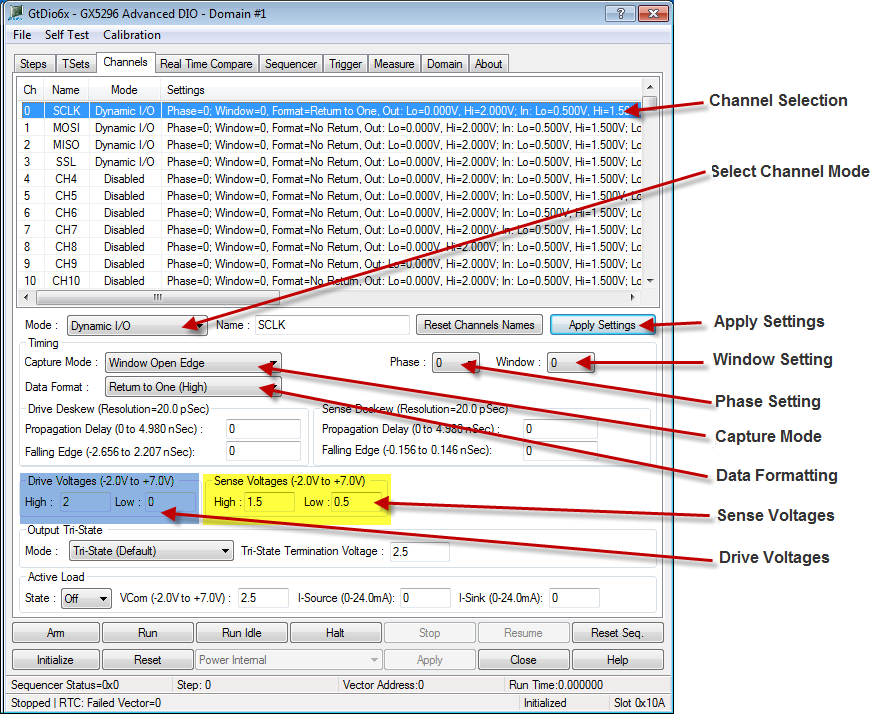Click the channel list scroll down arrow
The height and width of the screenshot is (714, 880).
click(650, 281)
